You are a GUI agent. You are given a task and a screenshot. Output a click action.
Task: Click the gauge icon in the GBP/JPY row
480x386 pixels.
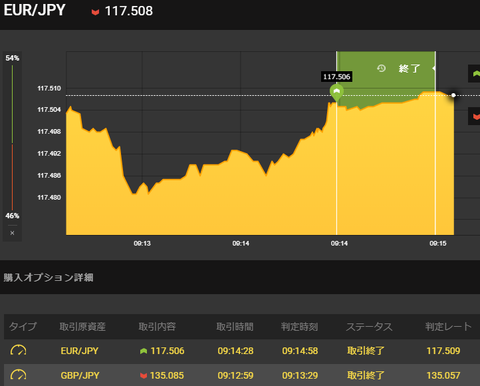(x=18, y=375)
